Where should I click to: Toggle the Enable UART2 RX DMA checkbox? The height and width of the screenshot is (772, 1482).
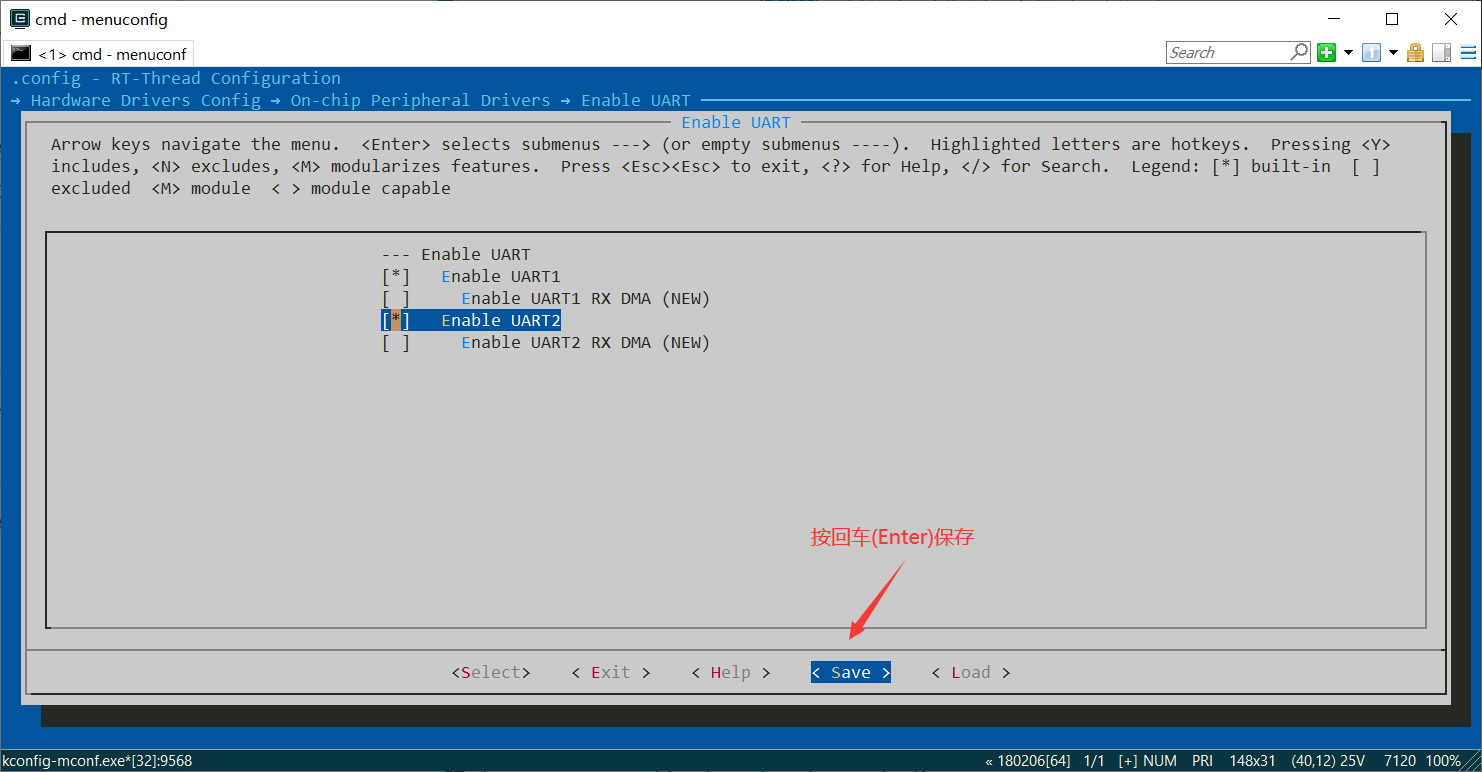(396, 343)
